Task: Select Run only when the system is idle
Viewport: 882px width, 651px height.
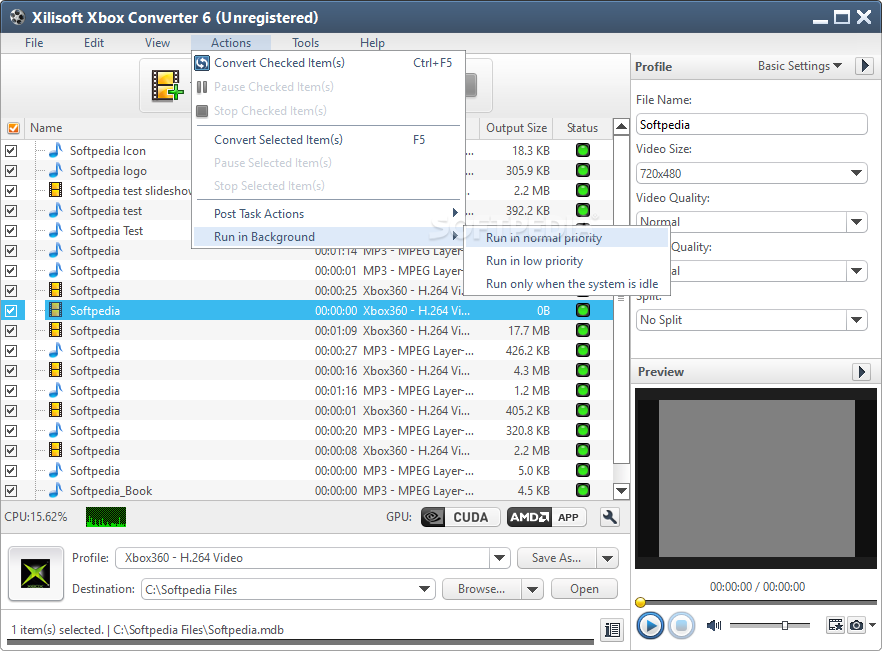Action: click(x=567, y=284)
